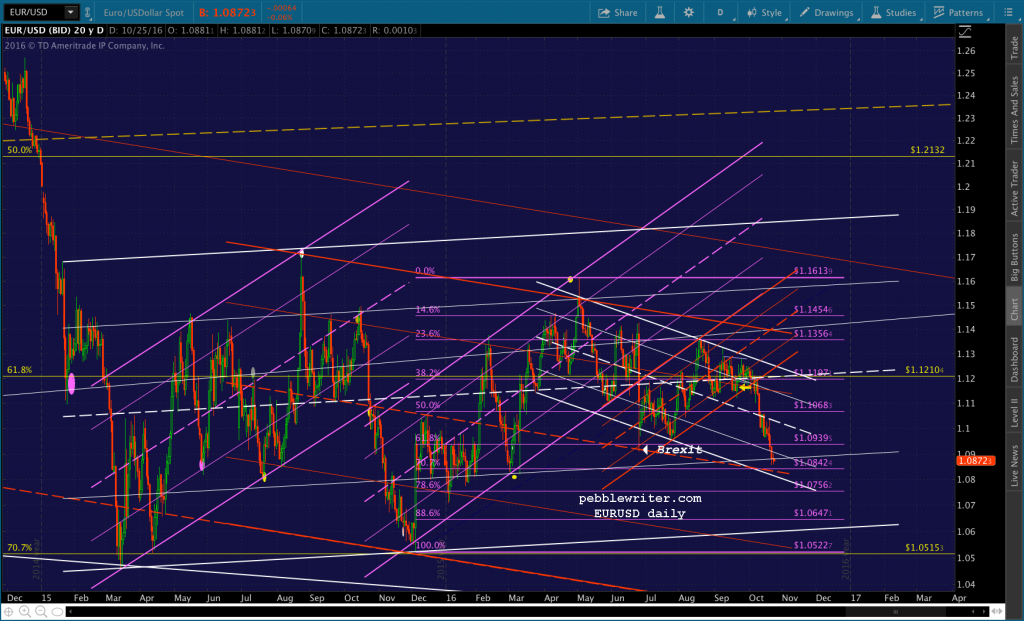This screenshot has width=1024, height=621.
Task: Click the $1.0647 Fibonacci label
Action: click(x=813, y=513)
